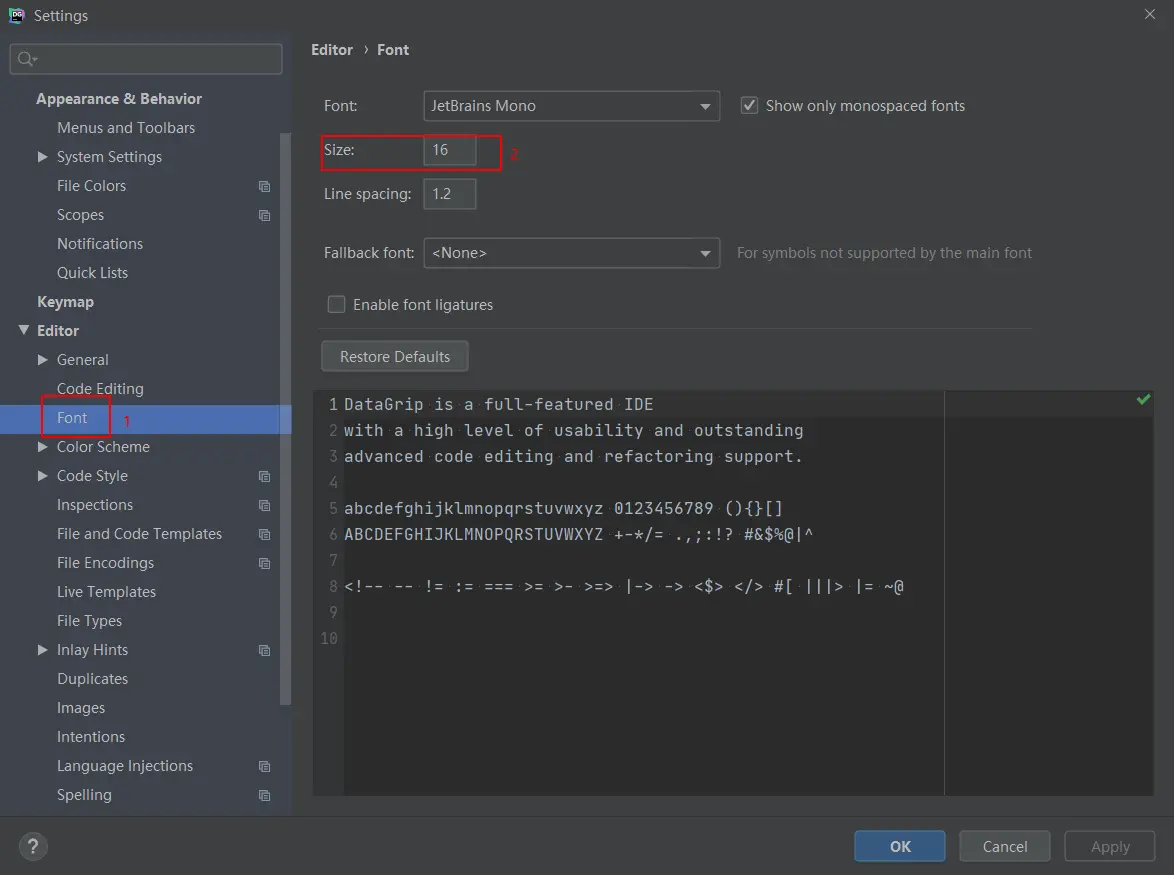Click the icon next to File Encodings
1174x875 pixels.
click(264, 564)
